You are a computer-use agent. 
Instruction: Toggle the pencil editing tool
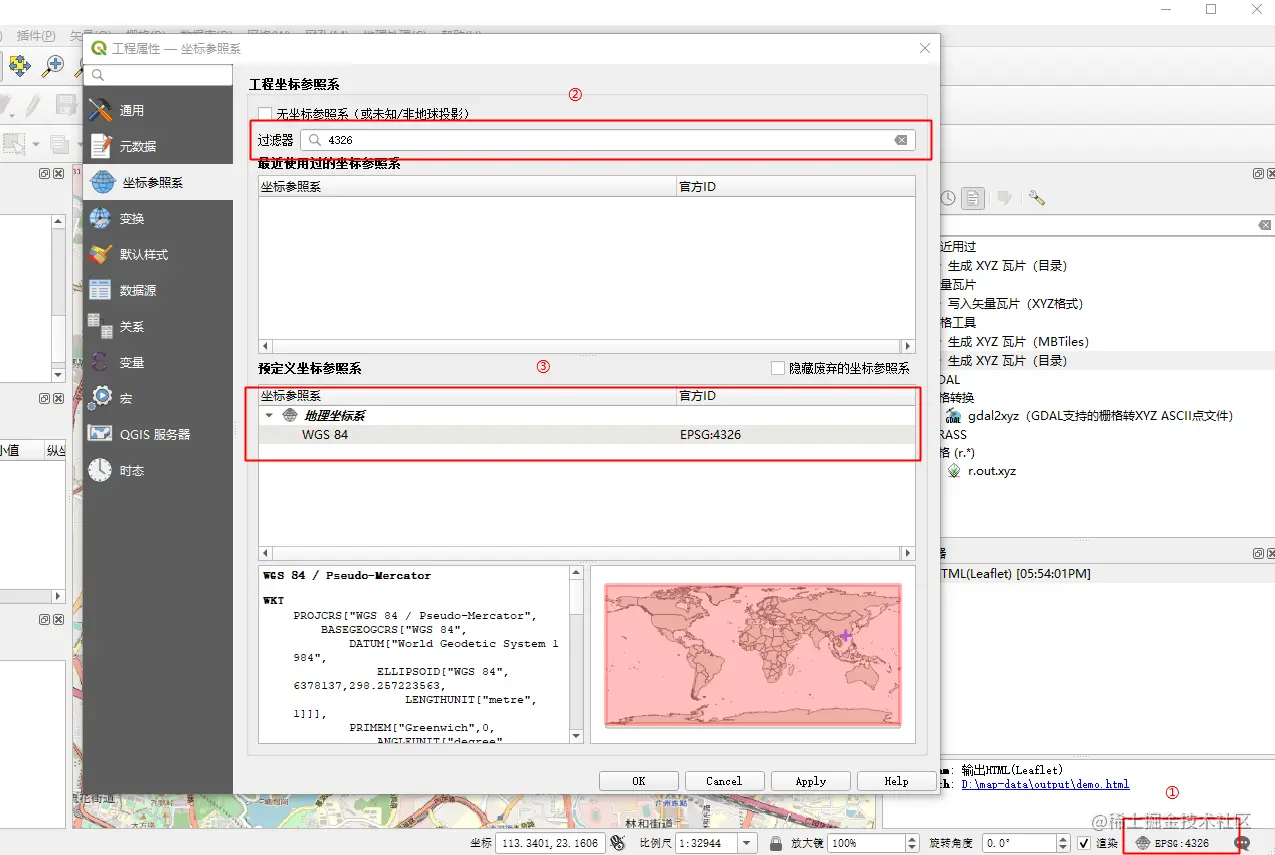[x=32, y=105]
